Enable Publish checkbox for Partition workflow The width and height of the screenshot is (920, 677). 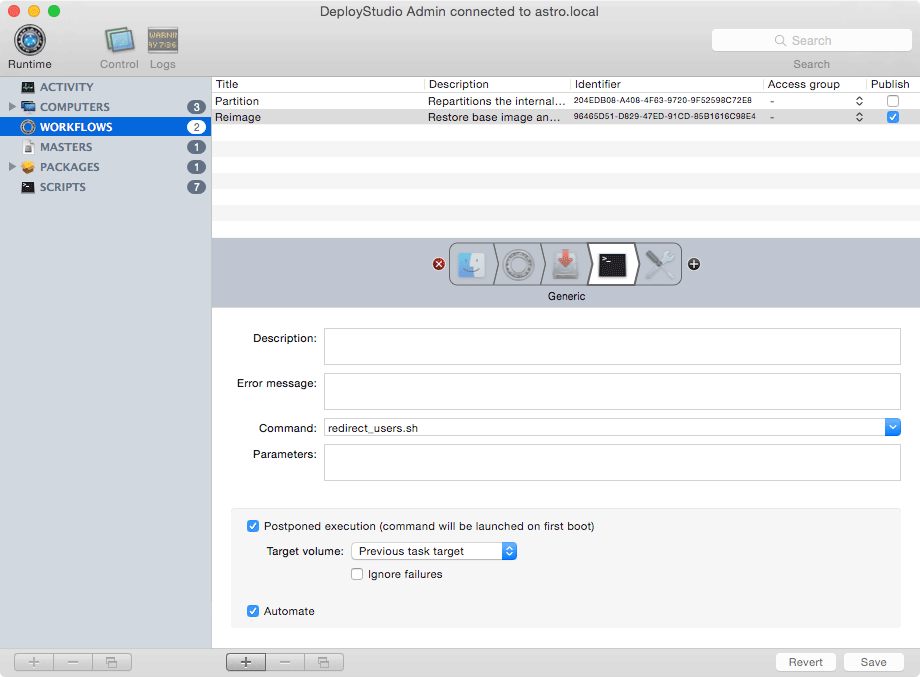pos(892,101)
